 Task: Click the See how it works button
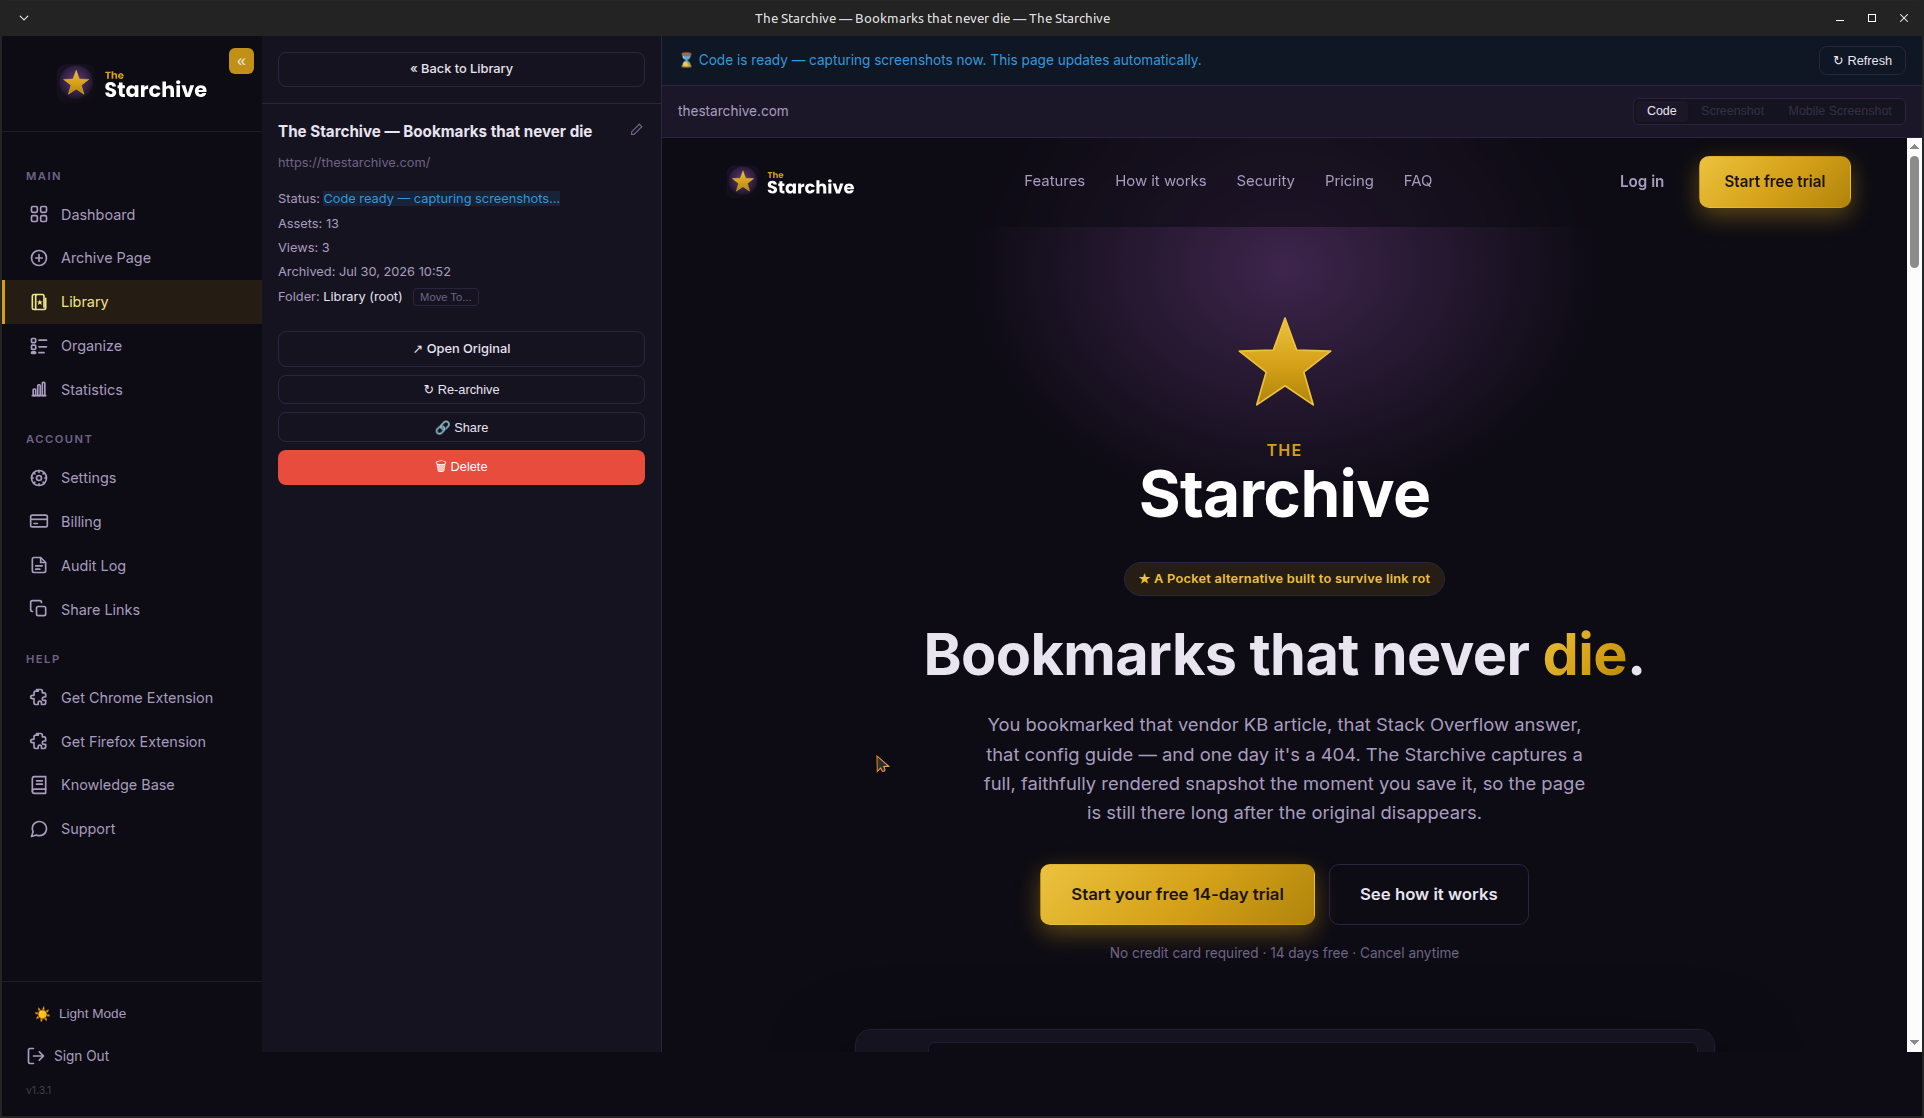click(1428, 894)
